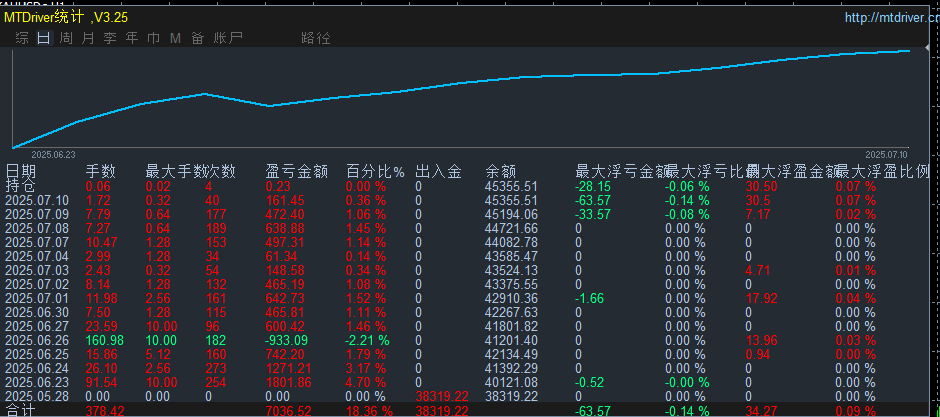
Task: Click the 2025.06.23 chart start date label
Action: (53, 154)
